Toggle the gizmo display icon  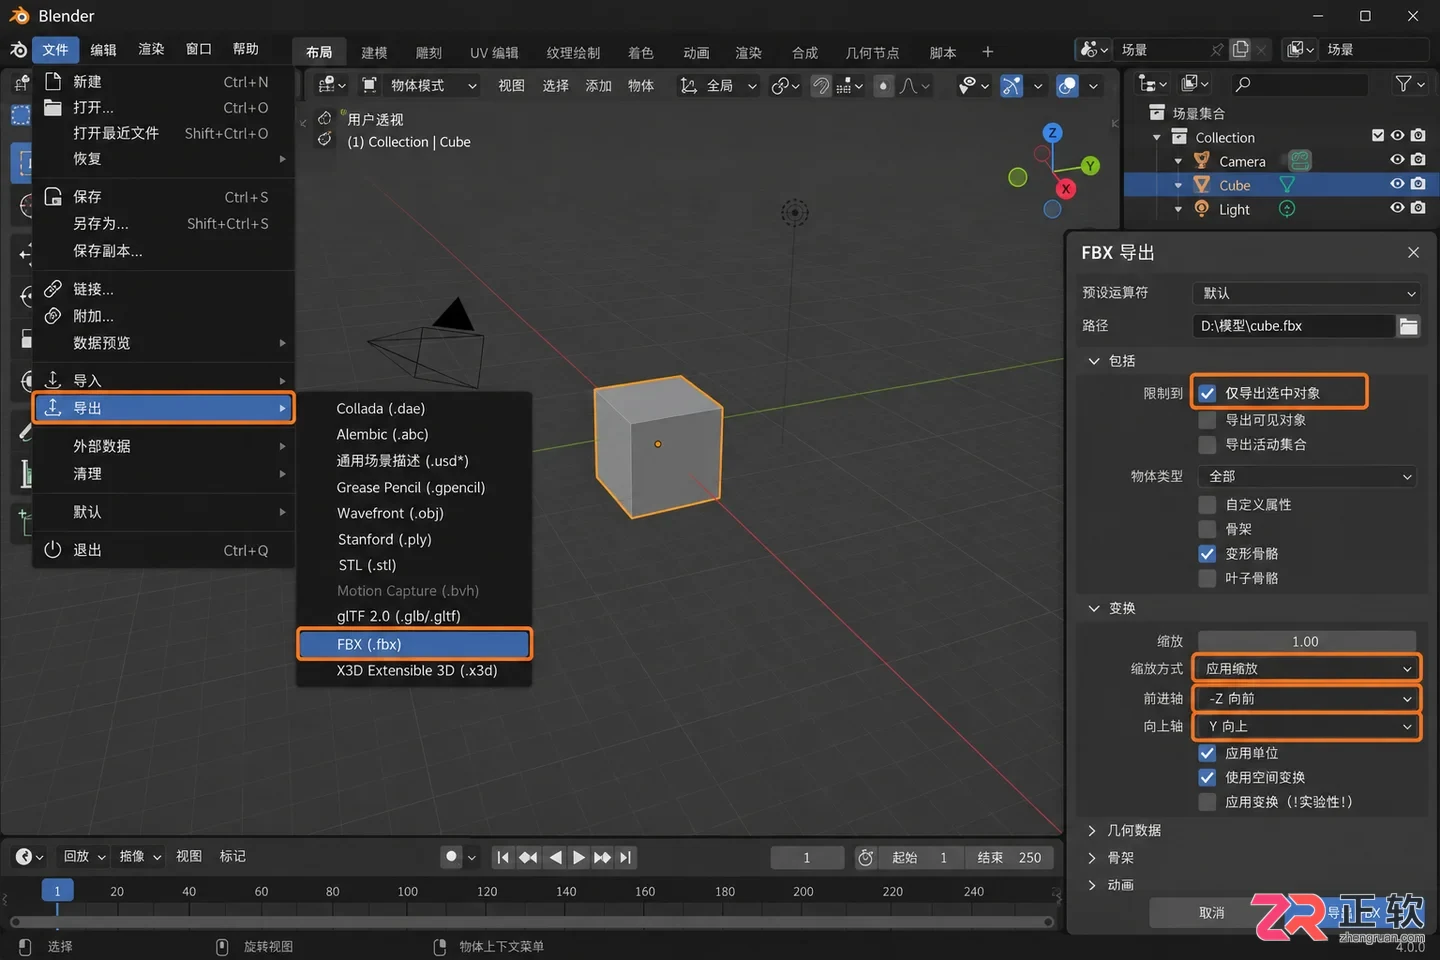point(1012,86)
